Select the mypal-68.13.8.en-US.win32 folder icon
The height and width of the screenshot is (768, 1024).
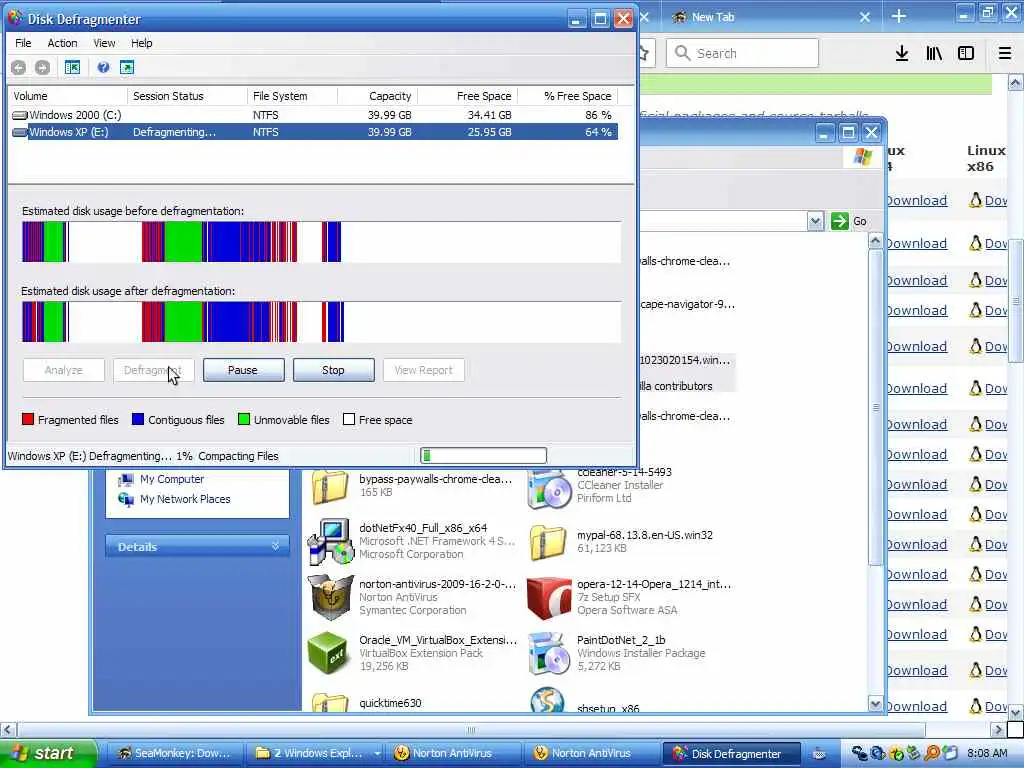pos(548,542)
